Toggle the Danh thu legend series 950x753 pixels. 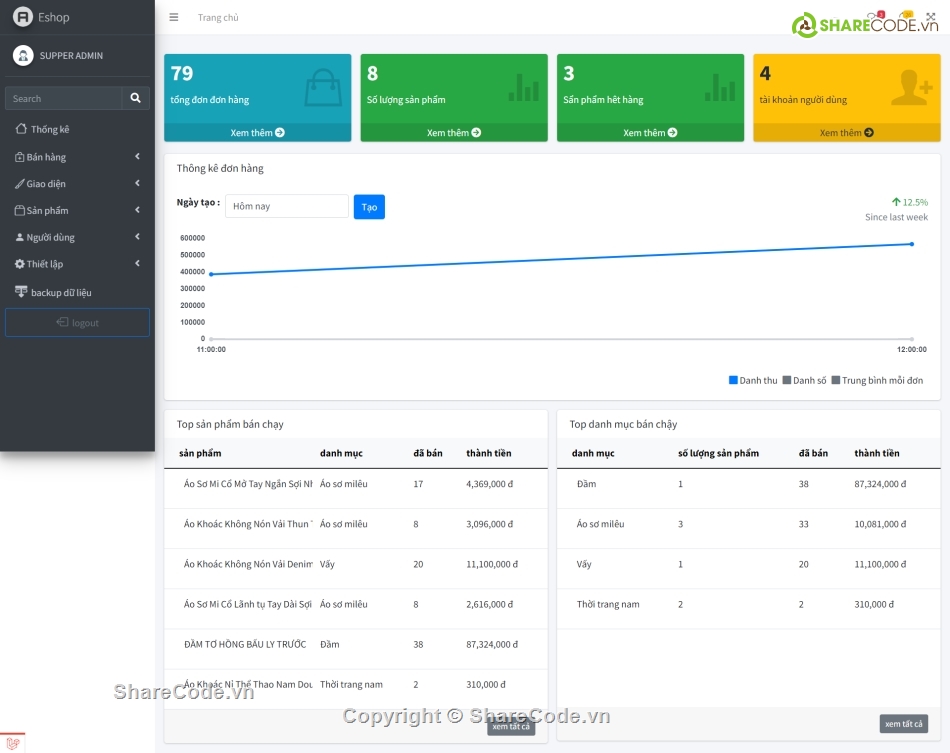pos(753,380)
